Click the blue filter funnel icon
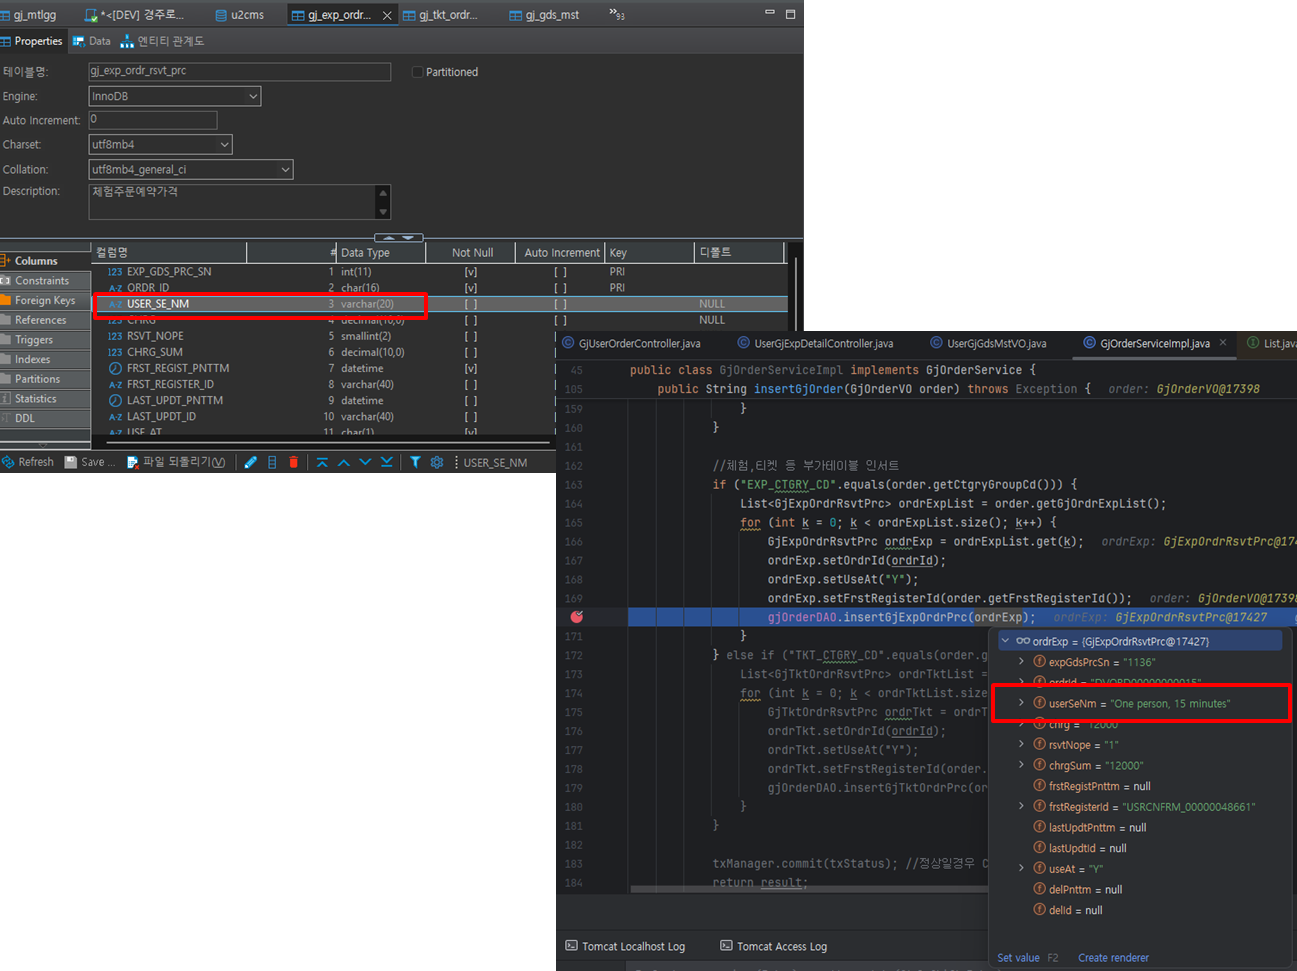This screenshot has width=1297, height=971. click(415, 462)
